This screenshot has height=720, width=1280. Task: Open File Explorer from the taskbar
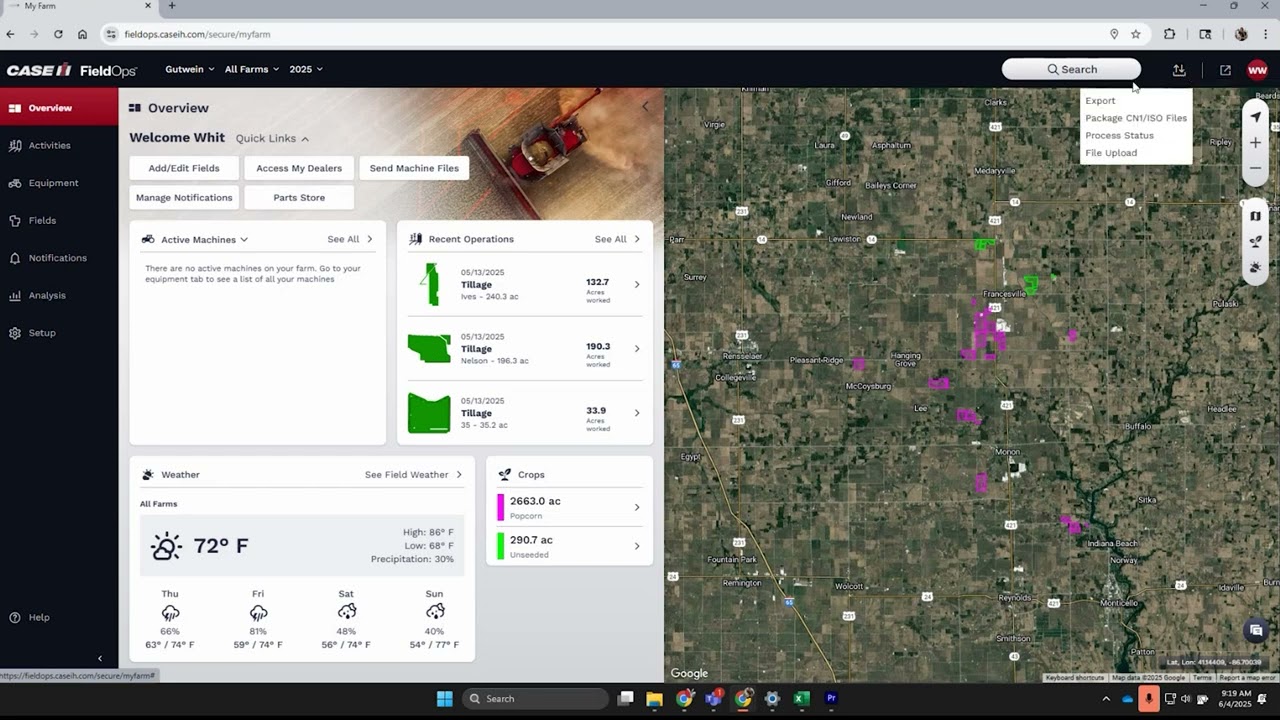[x=654, y=699]
